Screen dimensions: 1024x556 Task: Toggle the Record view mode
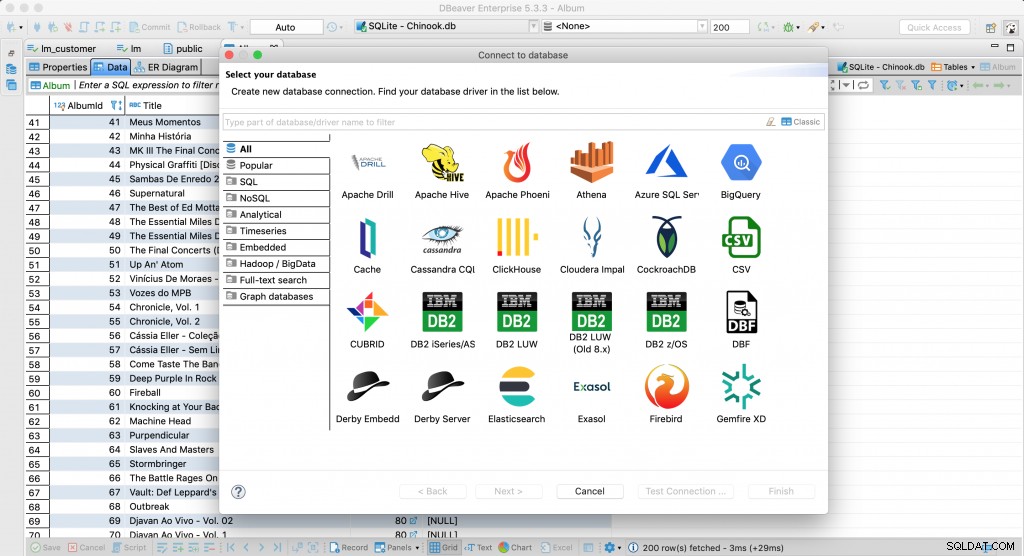(x=349, y=548)
